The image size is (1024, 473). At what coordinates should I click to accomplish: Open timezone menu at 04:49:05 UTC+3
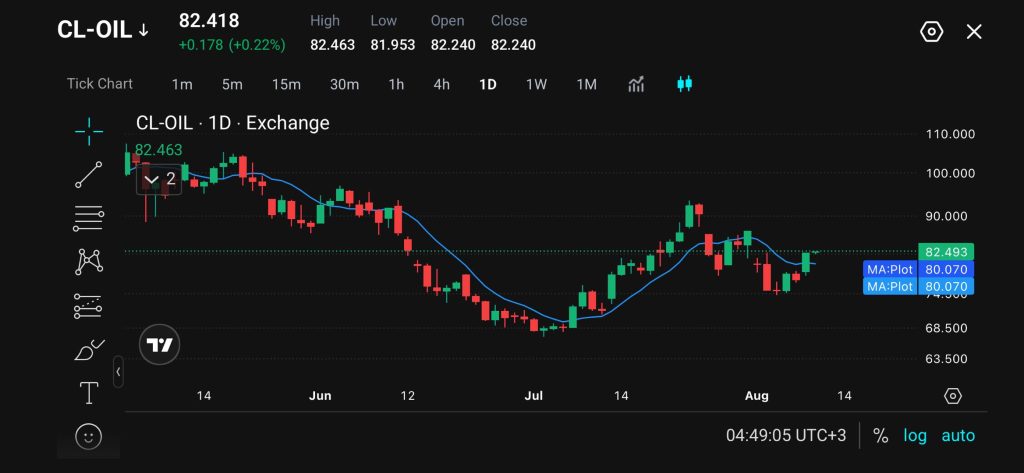click(786, 435)
